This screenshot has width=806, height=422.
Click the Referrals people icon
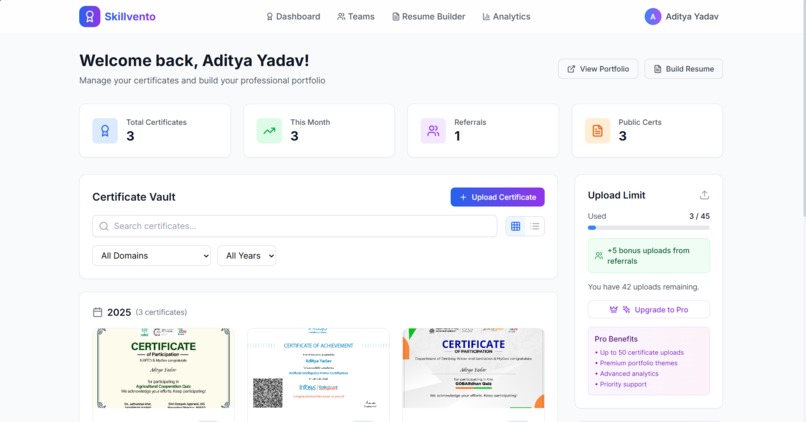point(433,131)
